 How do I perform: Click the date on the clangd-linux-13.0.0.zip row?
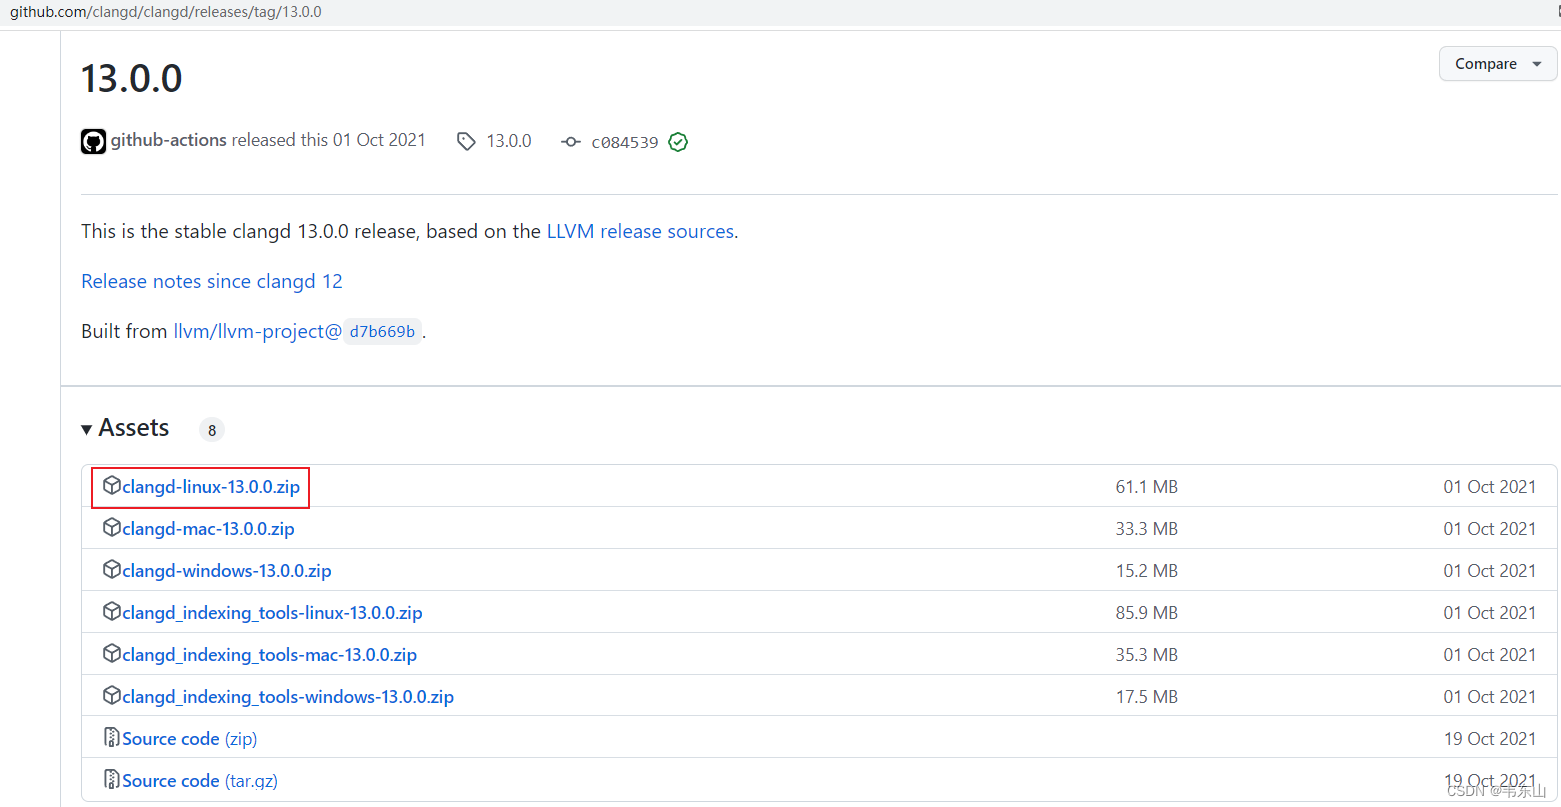(x=1490, y=487)
